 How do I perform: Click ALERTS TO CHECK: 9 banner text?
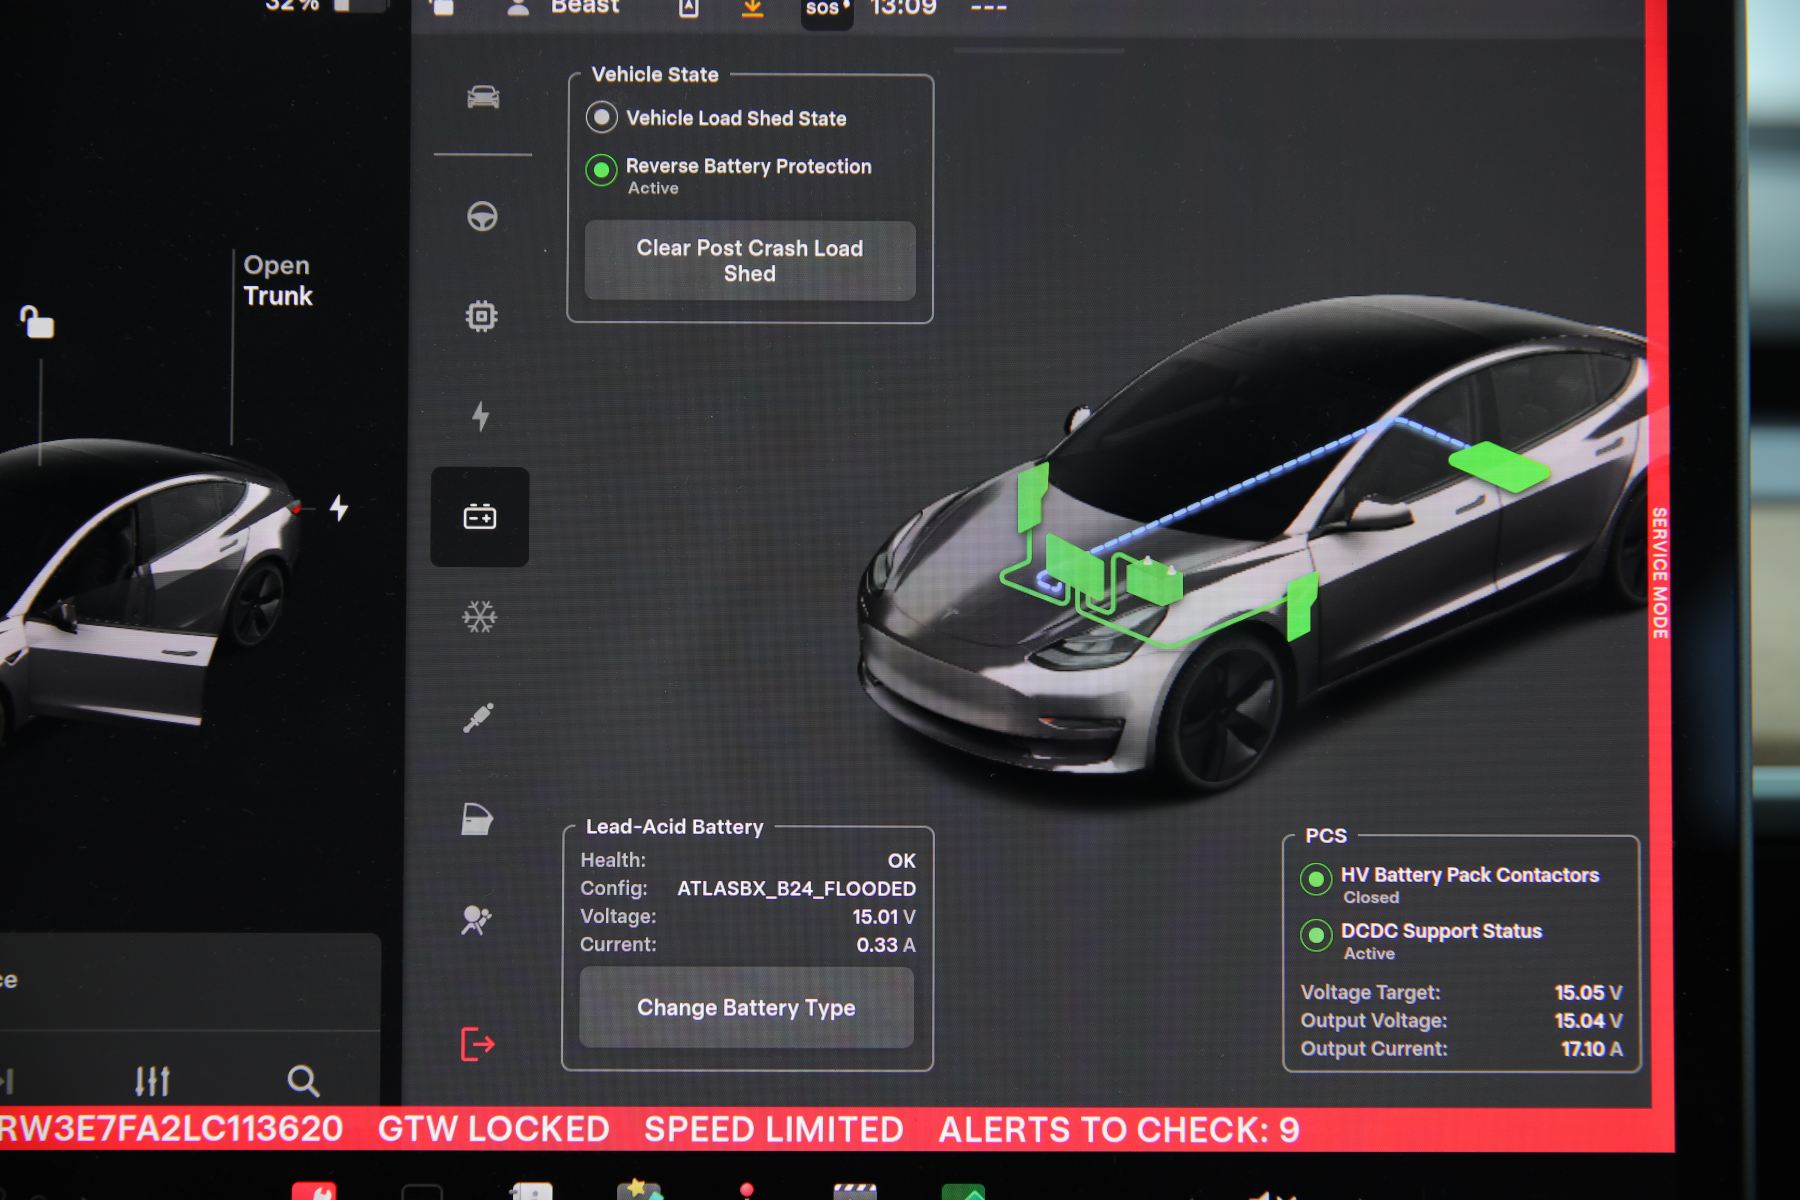pyautogui.click(x=1118, y=1130)
